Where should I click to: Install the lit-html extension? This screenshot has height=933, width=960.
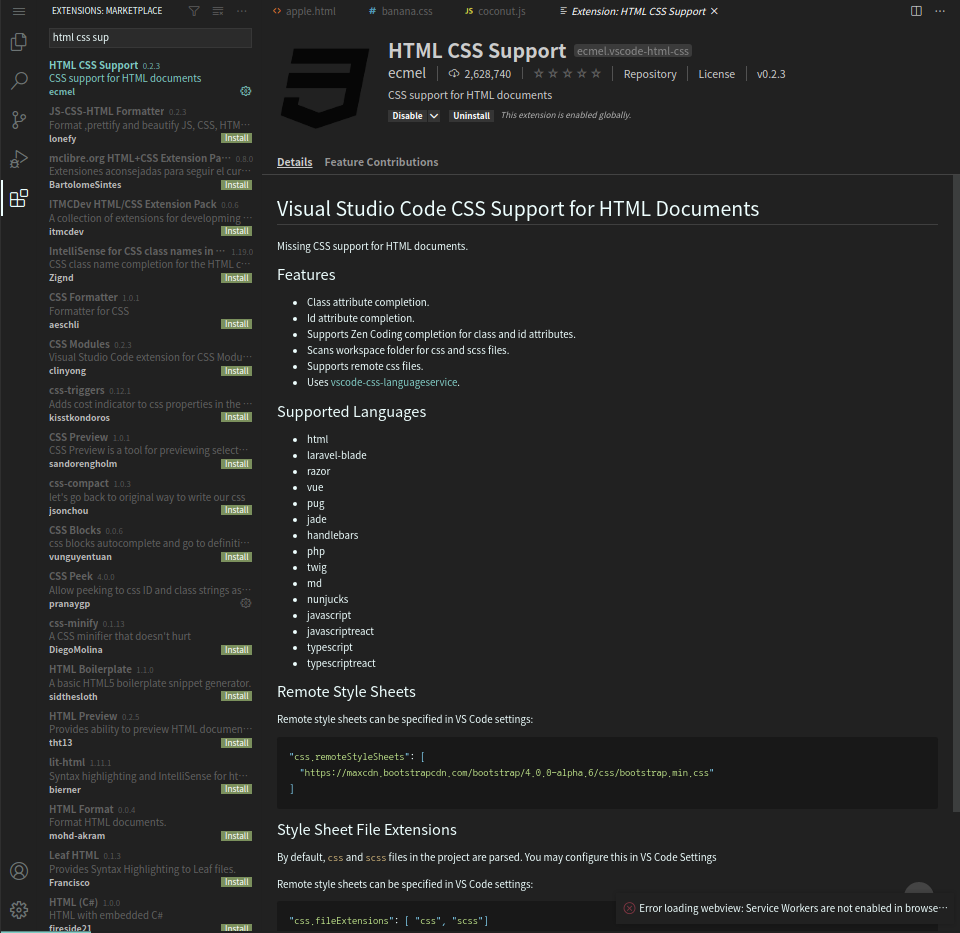pyautogui.click(x=236, y=789)
